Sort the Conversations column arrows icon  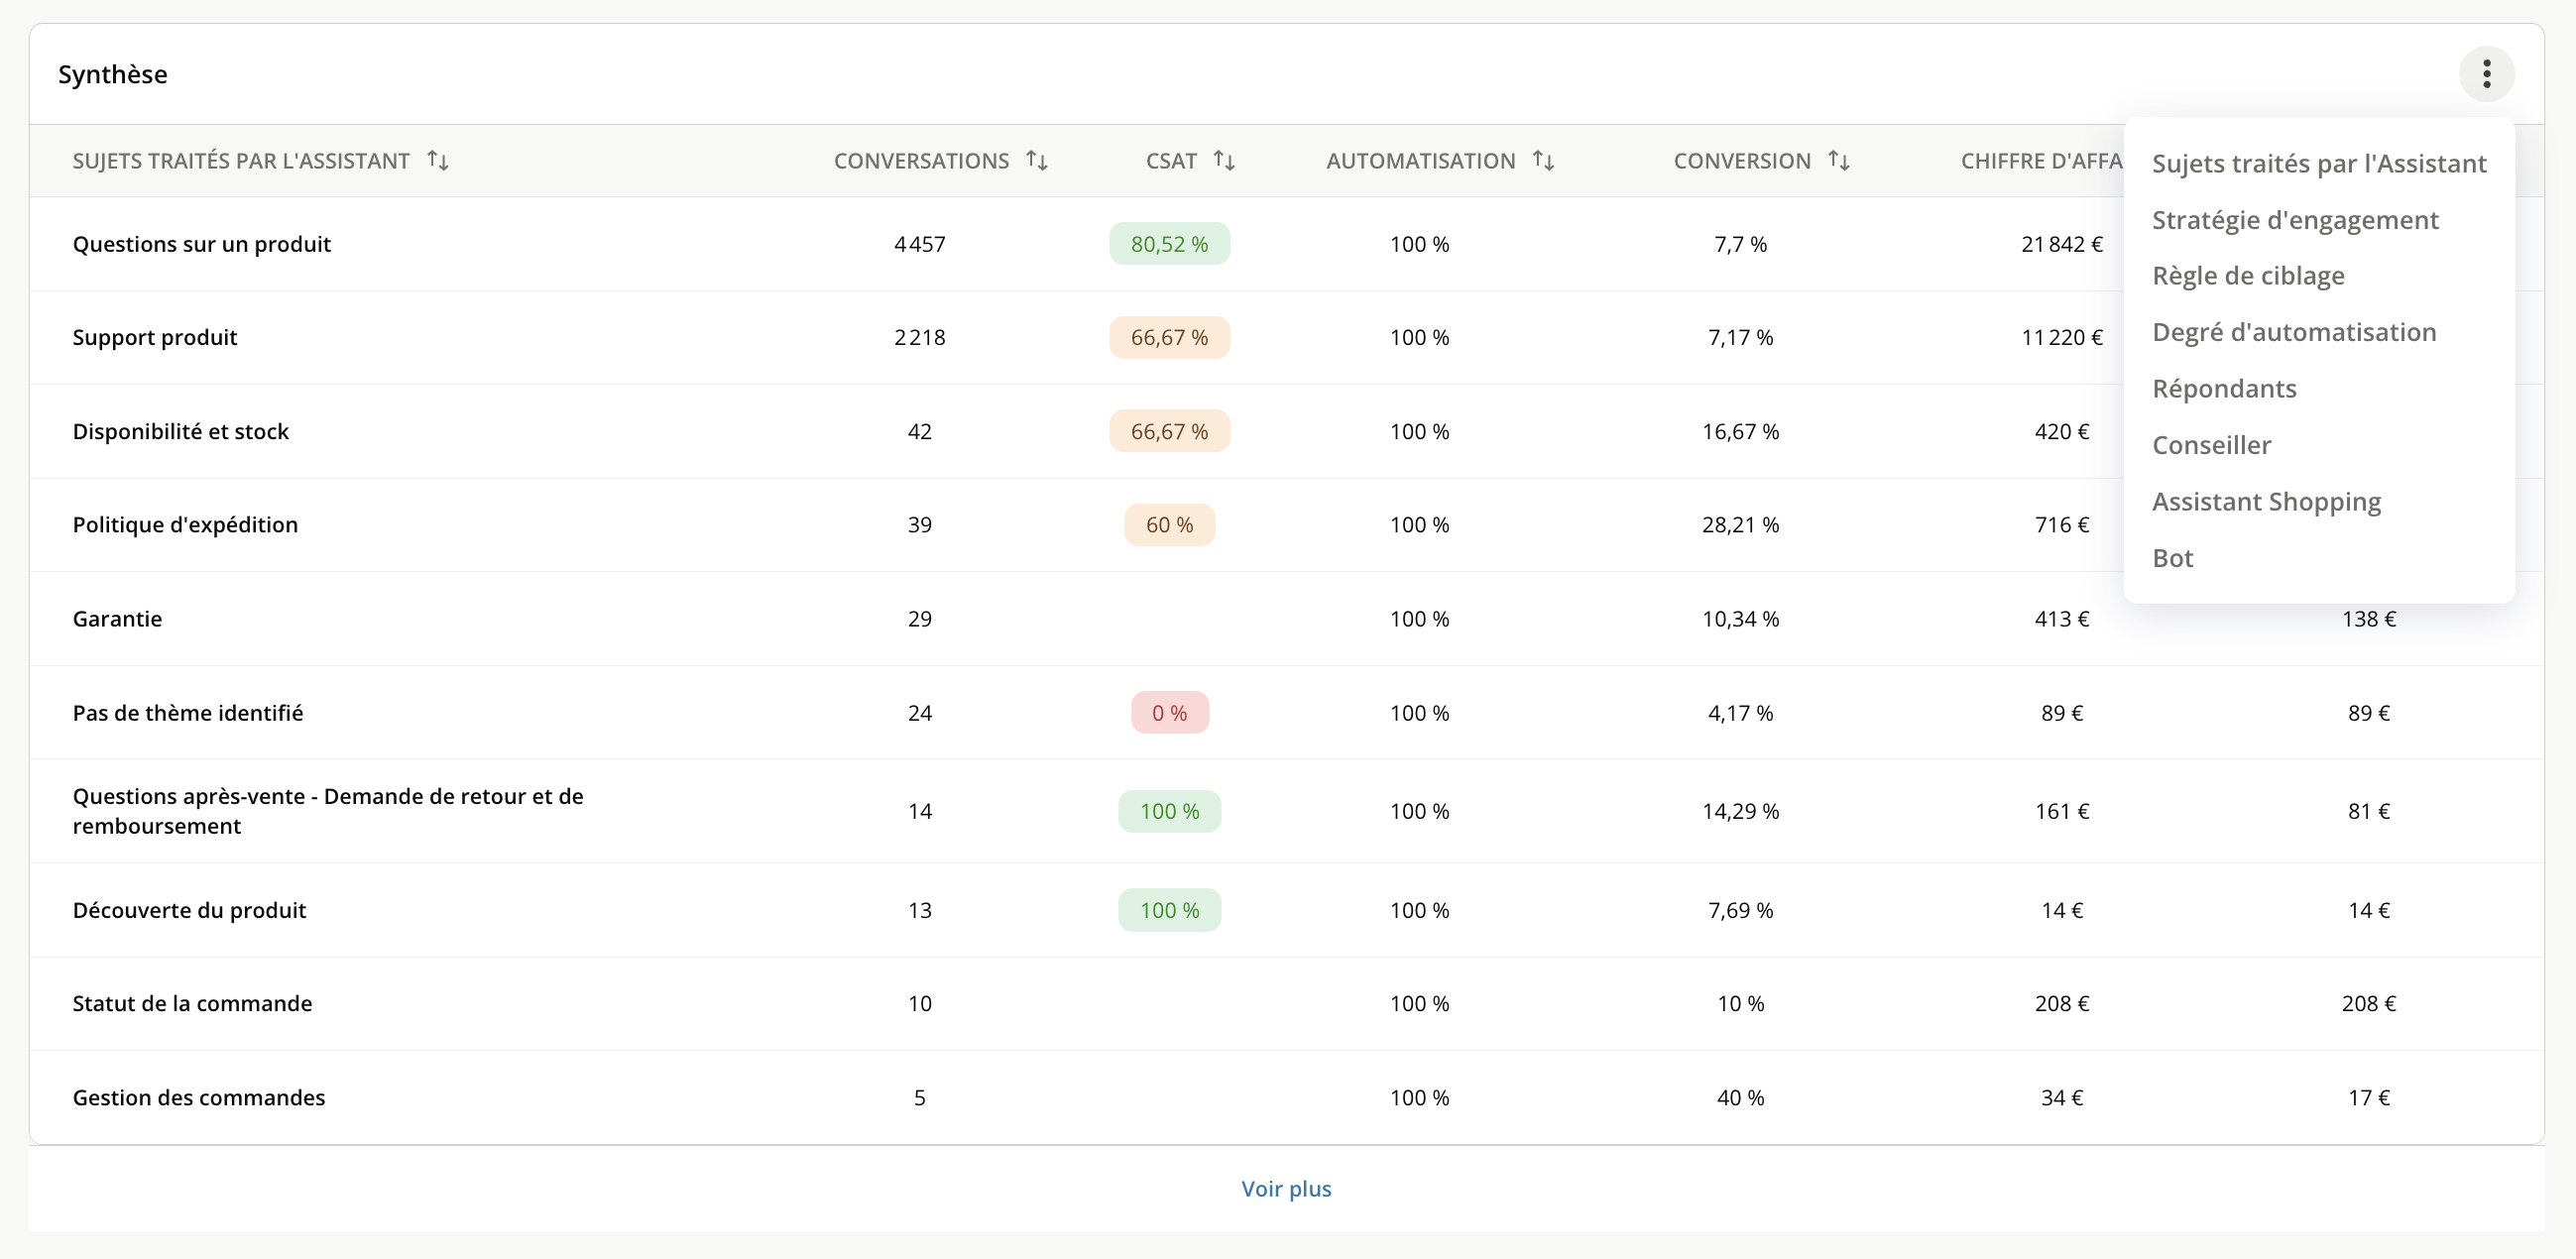click(1037, 160)
